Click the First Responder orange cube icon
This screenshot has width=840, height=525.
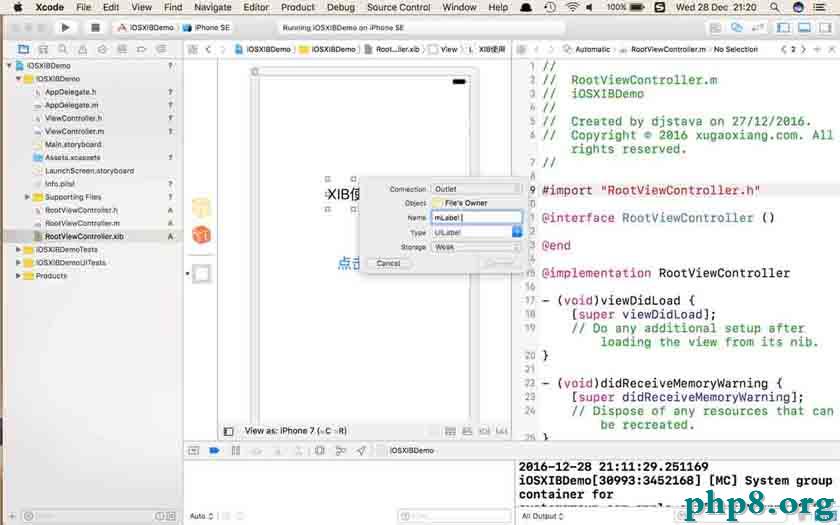pyautogui.click(x=202, y=235)
